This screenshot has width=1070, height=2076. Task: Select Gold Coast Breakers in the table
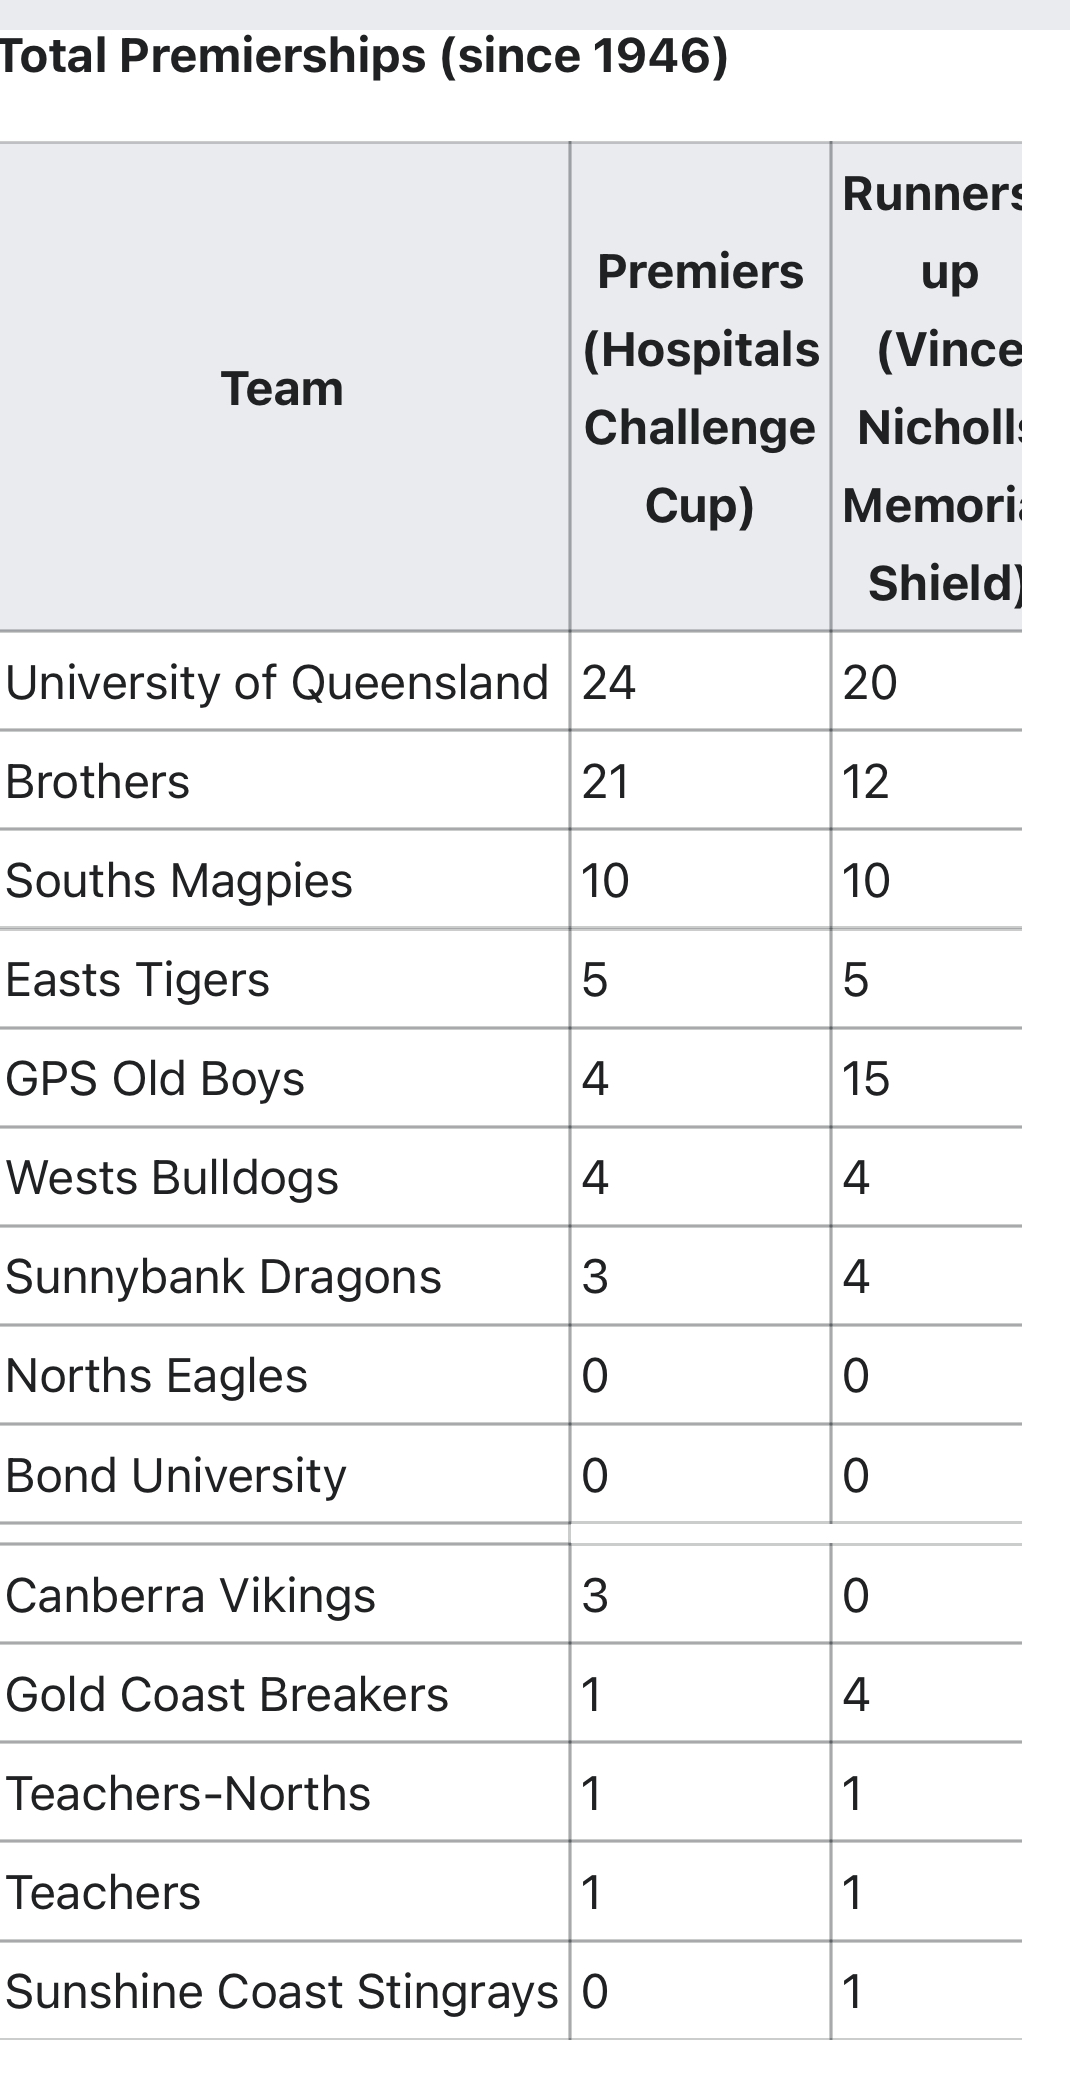tap(227, 1695)
